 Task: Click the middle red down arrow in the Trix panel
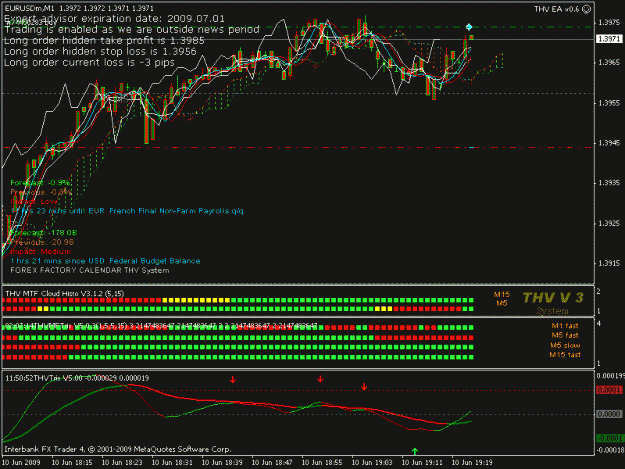coord(320,378)
